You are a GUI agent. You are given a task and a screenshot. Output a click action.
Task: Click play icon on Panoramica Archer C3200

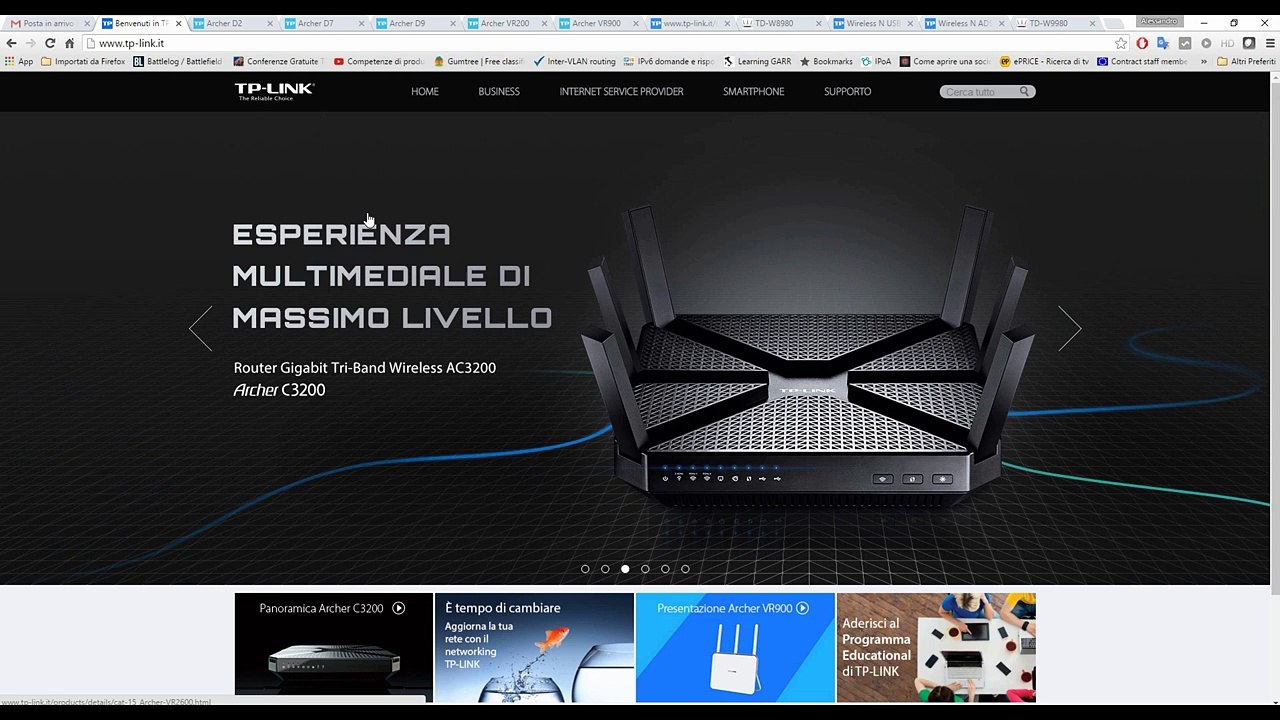coord(398,608)
